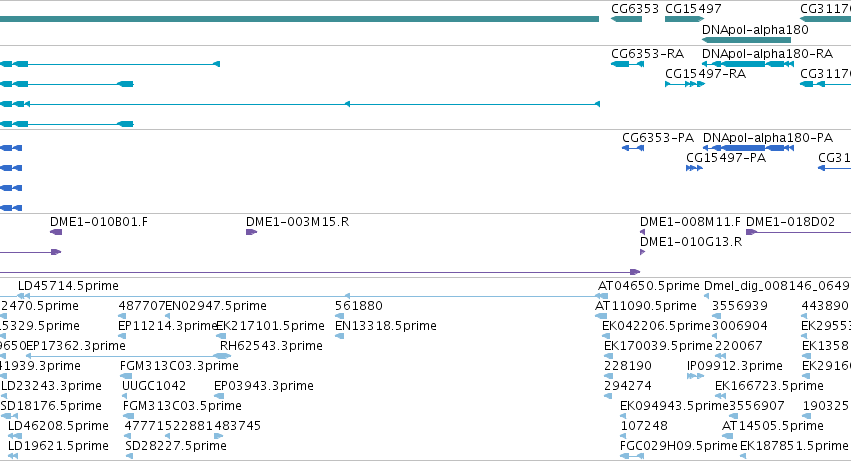Viewport: 851px width, 461px height.
Task: Select the 487707 EST label
Action: tap(142, 306)
